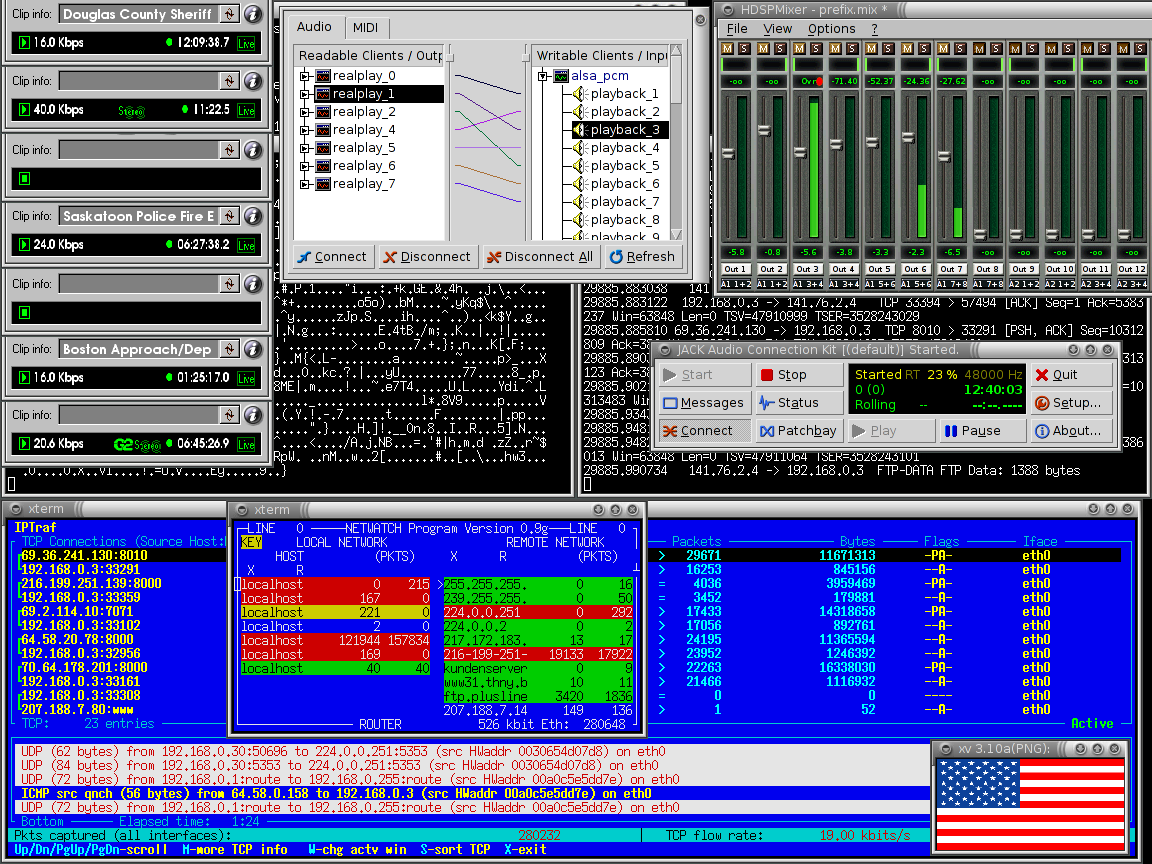Click alsa_pcm sound card icon
1152x864 pixels.
click(x=561, y=76)
